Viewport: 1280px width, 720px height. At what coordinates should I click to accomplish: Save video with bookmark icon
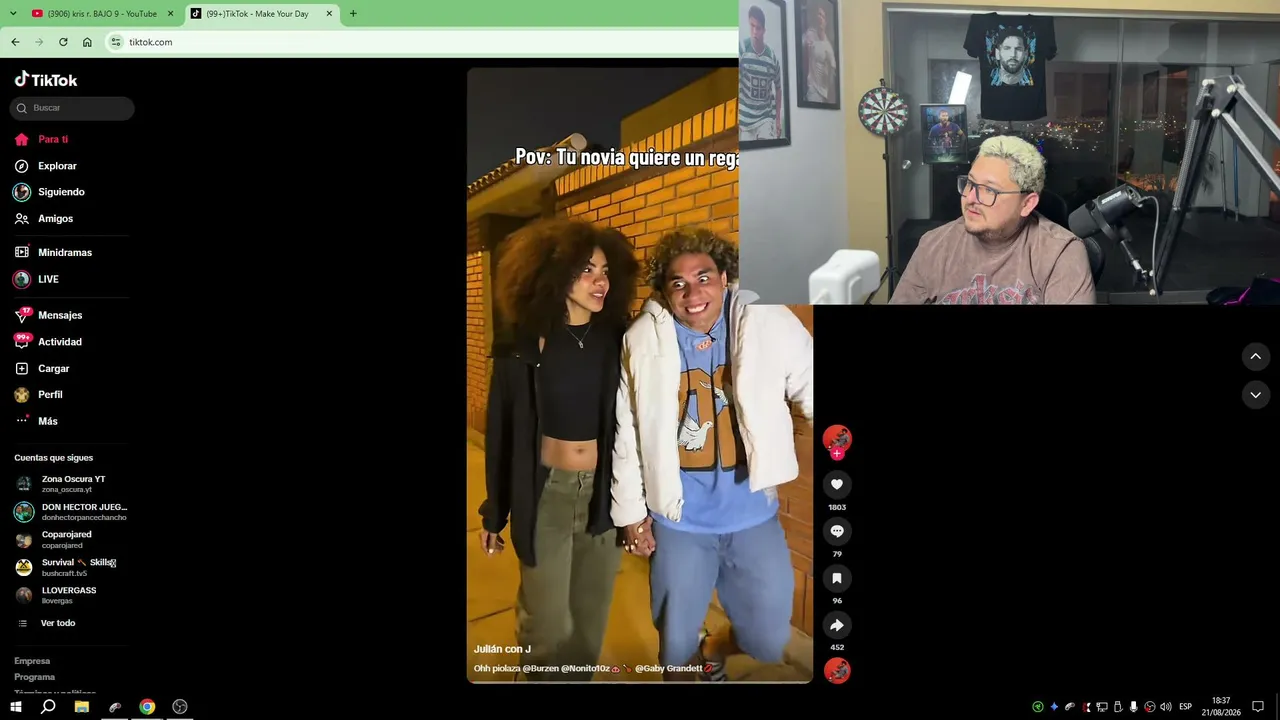click(837, 578)
